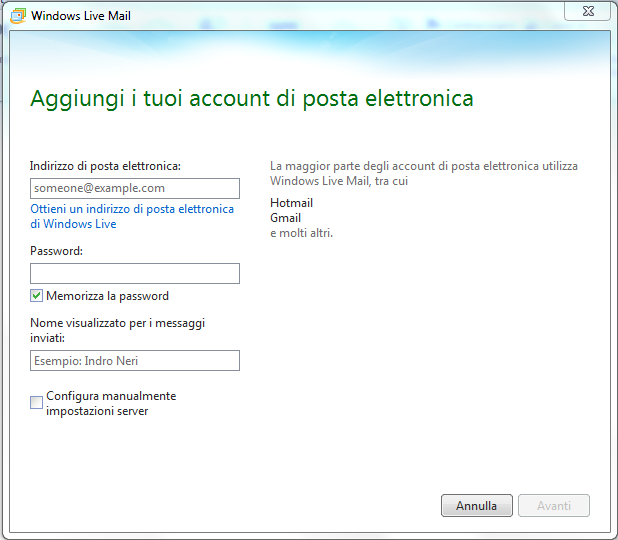Uncheck the Memorizza la password checkbox
Viewport: 618px width, 540px height.
[37, 296]
